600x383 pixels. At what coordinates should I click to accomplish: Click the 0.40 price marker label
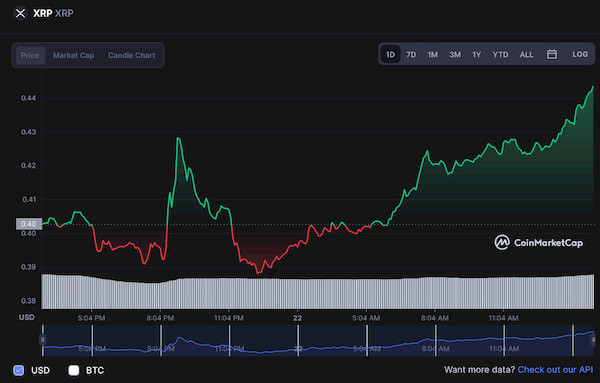[x=29, y=224]
